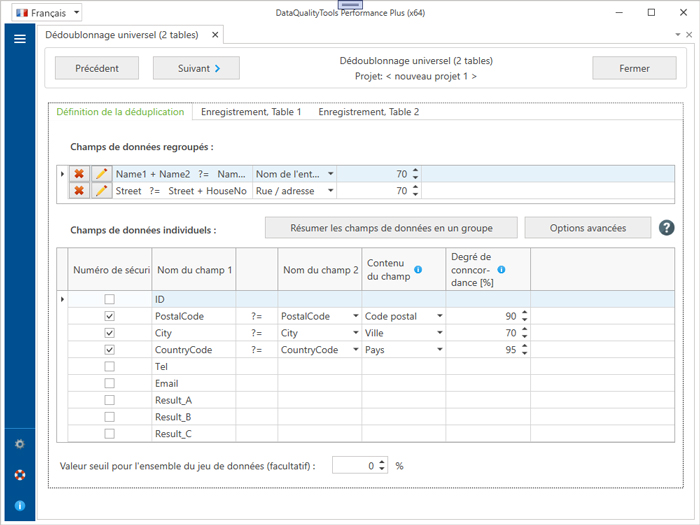Expand the Code postal content dropdown

point(439,316)
